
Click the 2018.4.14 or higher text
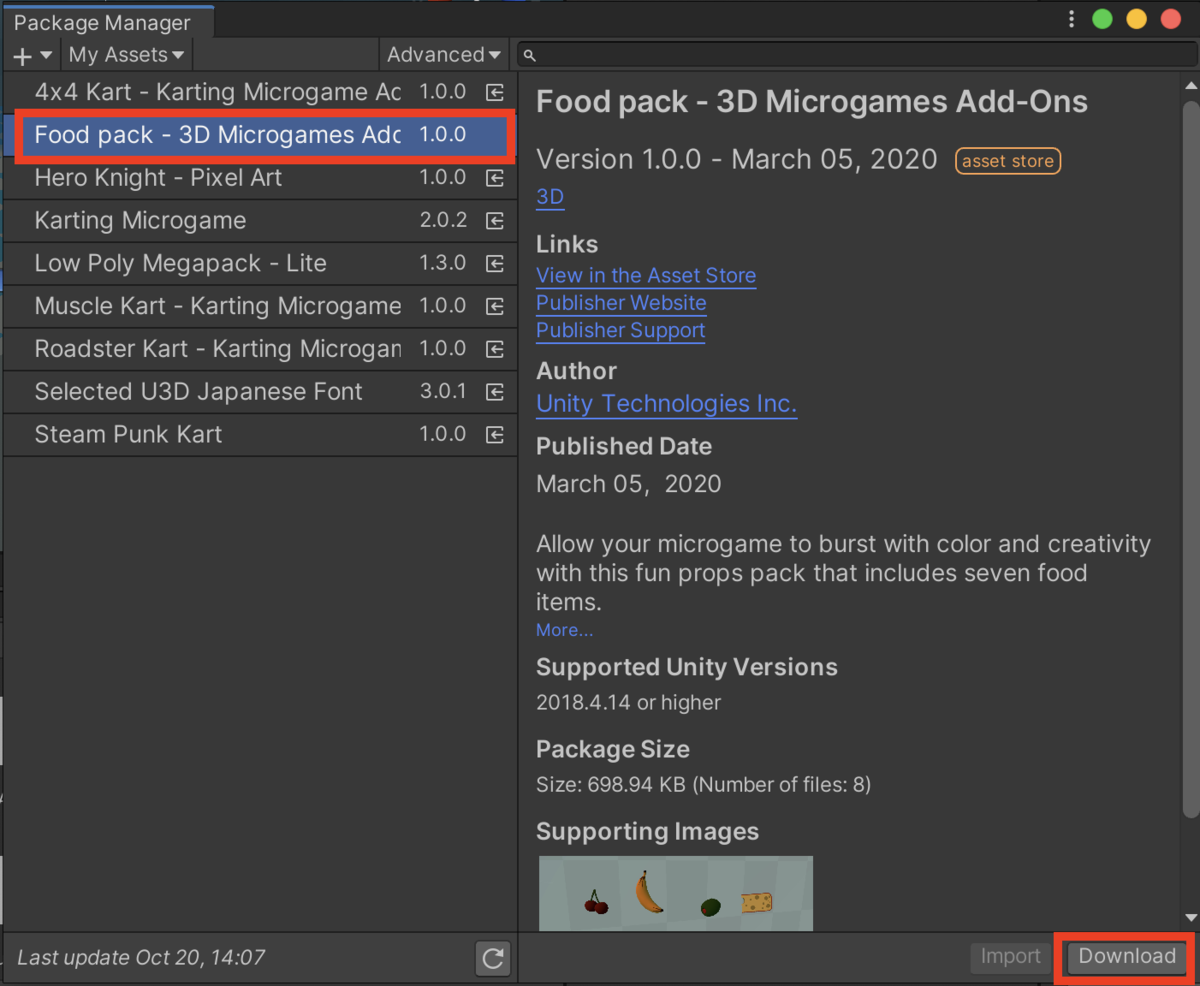[628, 703]
